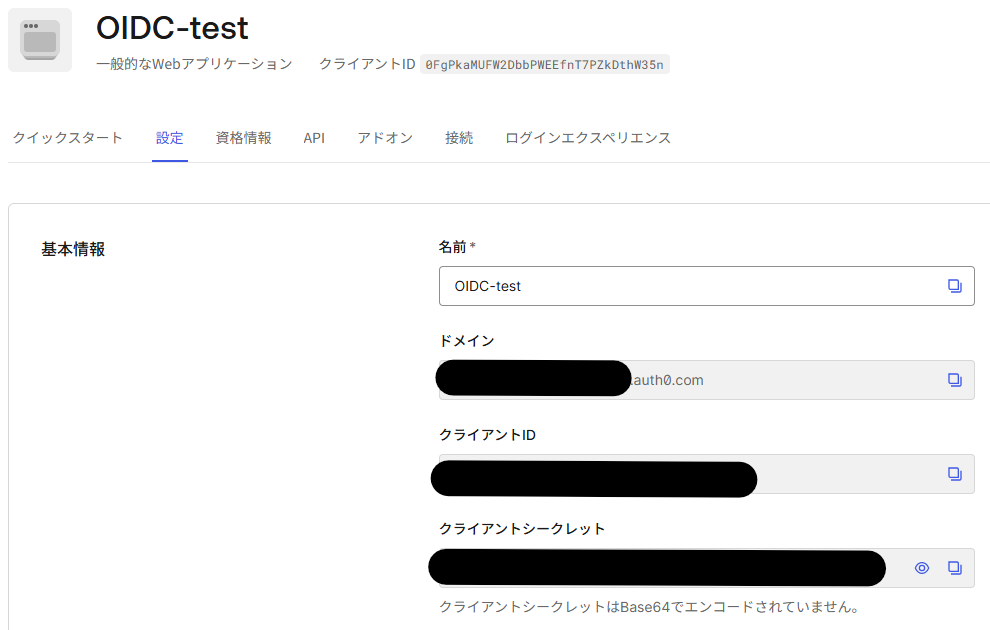
Task: Click the OIDC-test application logo icon
Action: (40, 40)
